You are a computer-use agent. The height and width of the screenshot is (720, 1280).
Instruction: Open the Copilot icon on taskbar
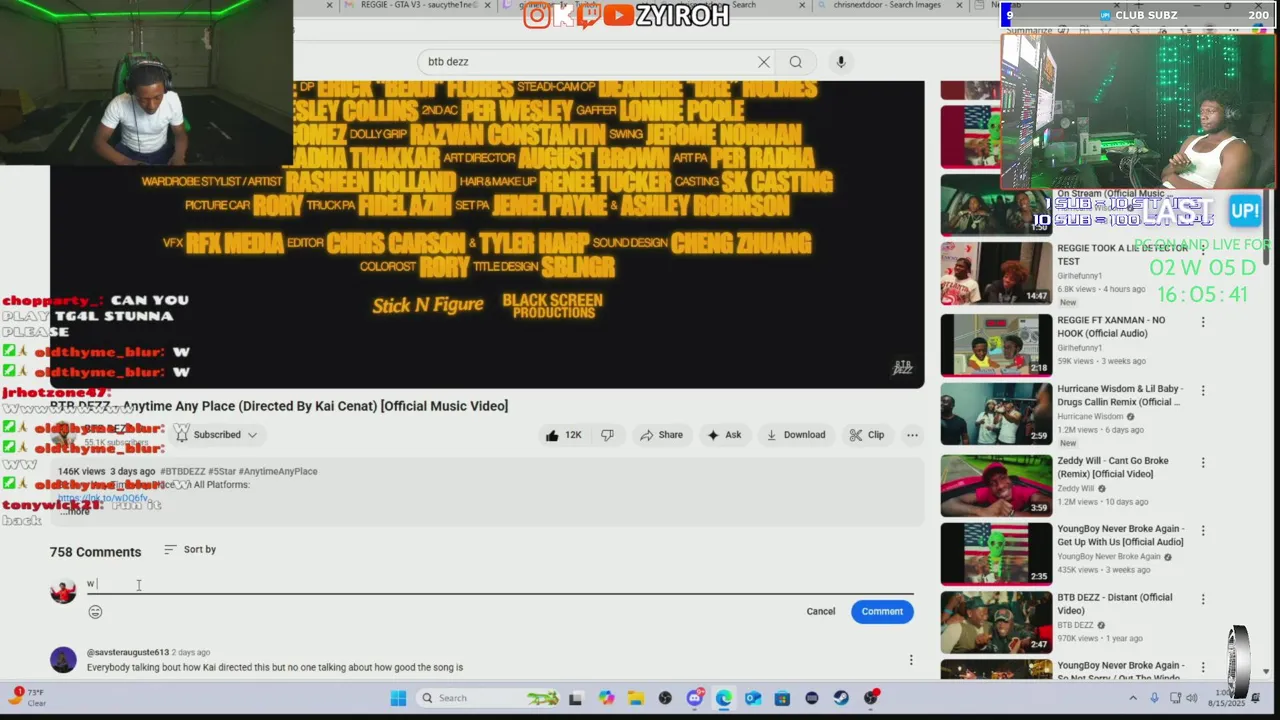click(x=606, y=698)
